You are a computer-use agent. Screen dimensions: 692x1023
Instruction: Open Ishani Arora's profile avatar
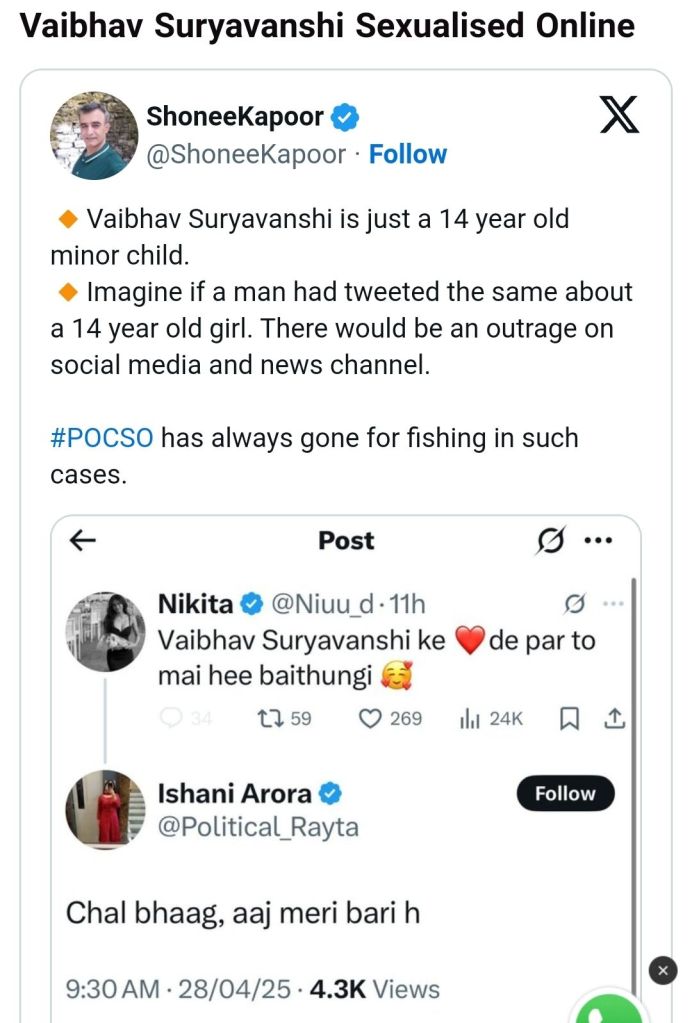[x=105, y=810]
